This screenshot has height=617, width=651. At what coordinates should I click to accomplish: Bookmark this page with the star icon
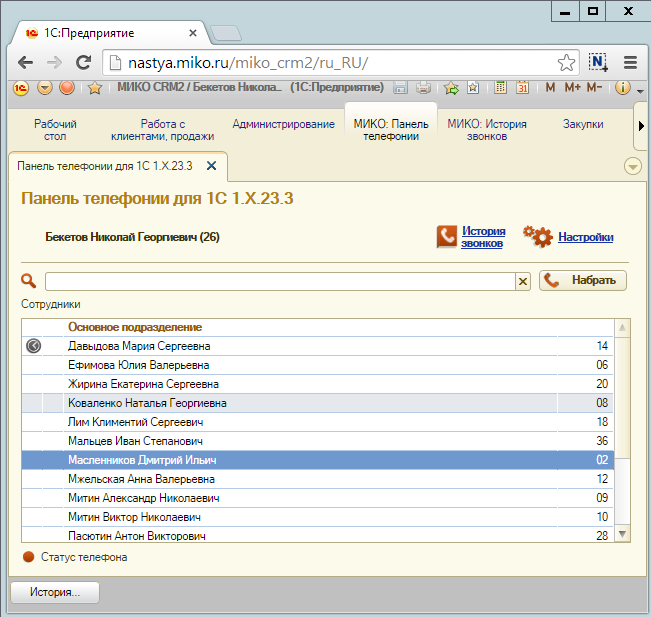click(566, 63)
